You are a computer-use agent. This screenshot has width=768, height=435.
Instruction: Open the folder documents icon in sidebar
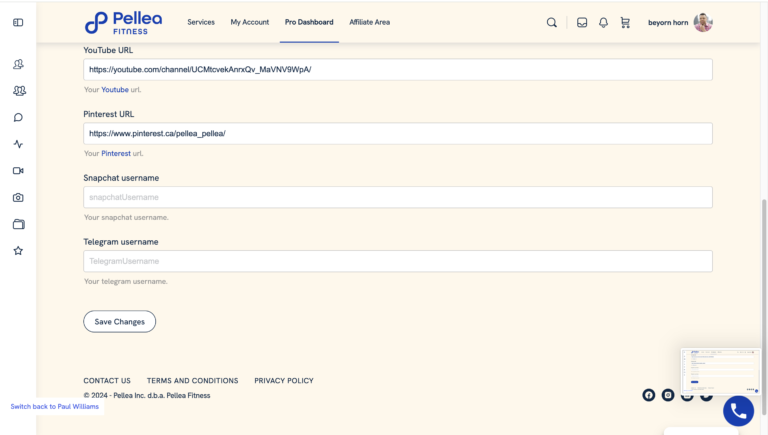point(19,224)
